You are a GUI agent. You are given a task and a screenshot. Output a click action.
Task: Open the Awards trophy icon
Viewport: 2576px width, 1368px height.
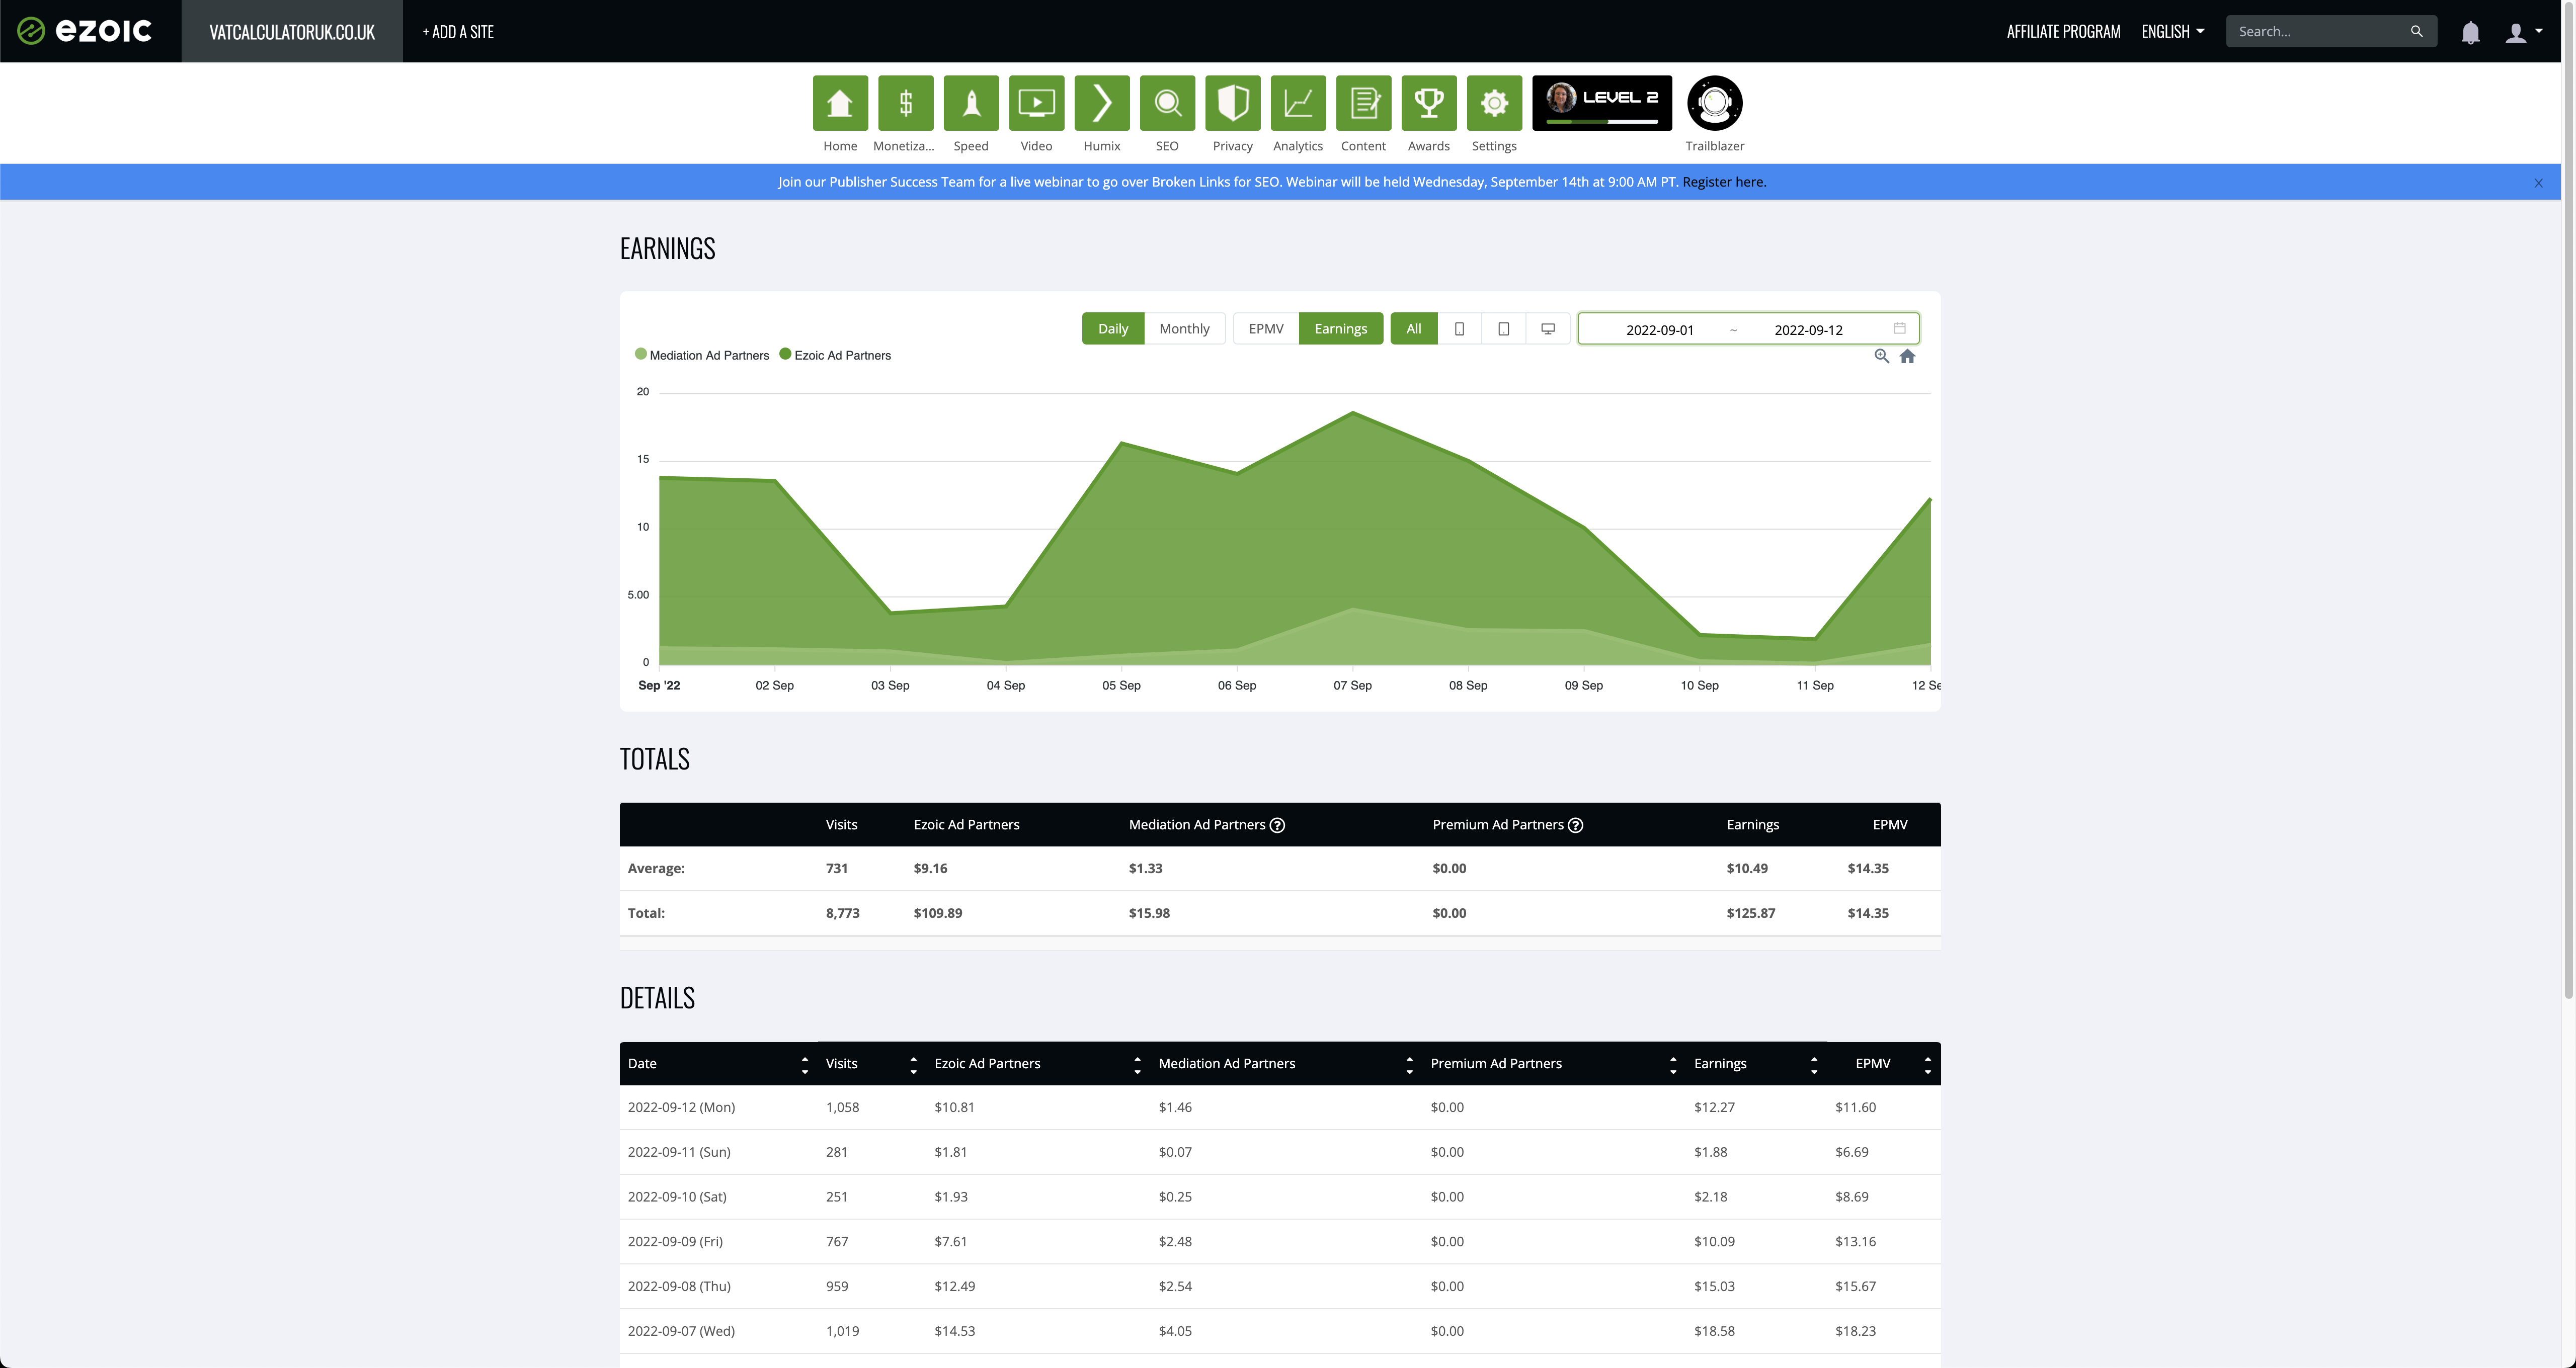[x=1429, y=103]
